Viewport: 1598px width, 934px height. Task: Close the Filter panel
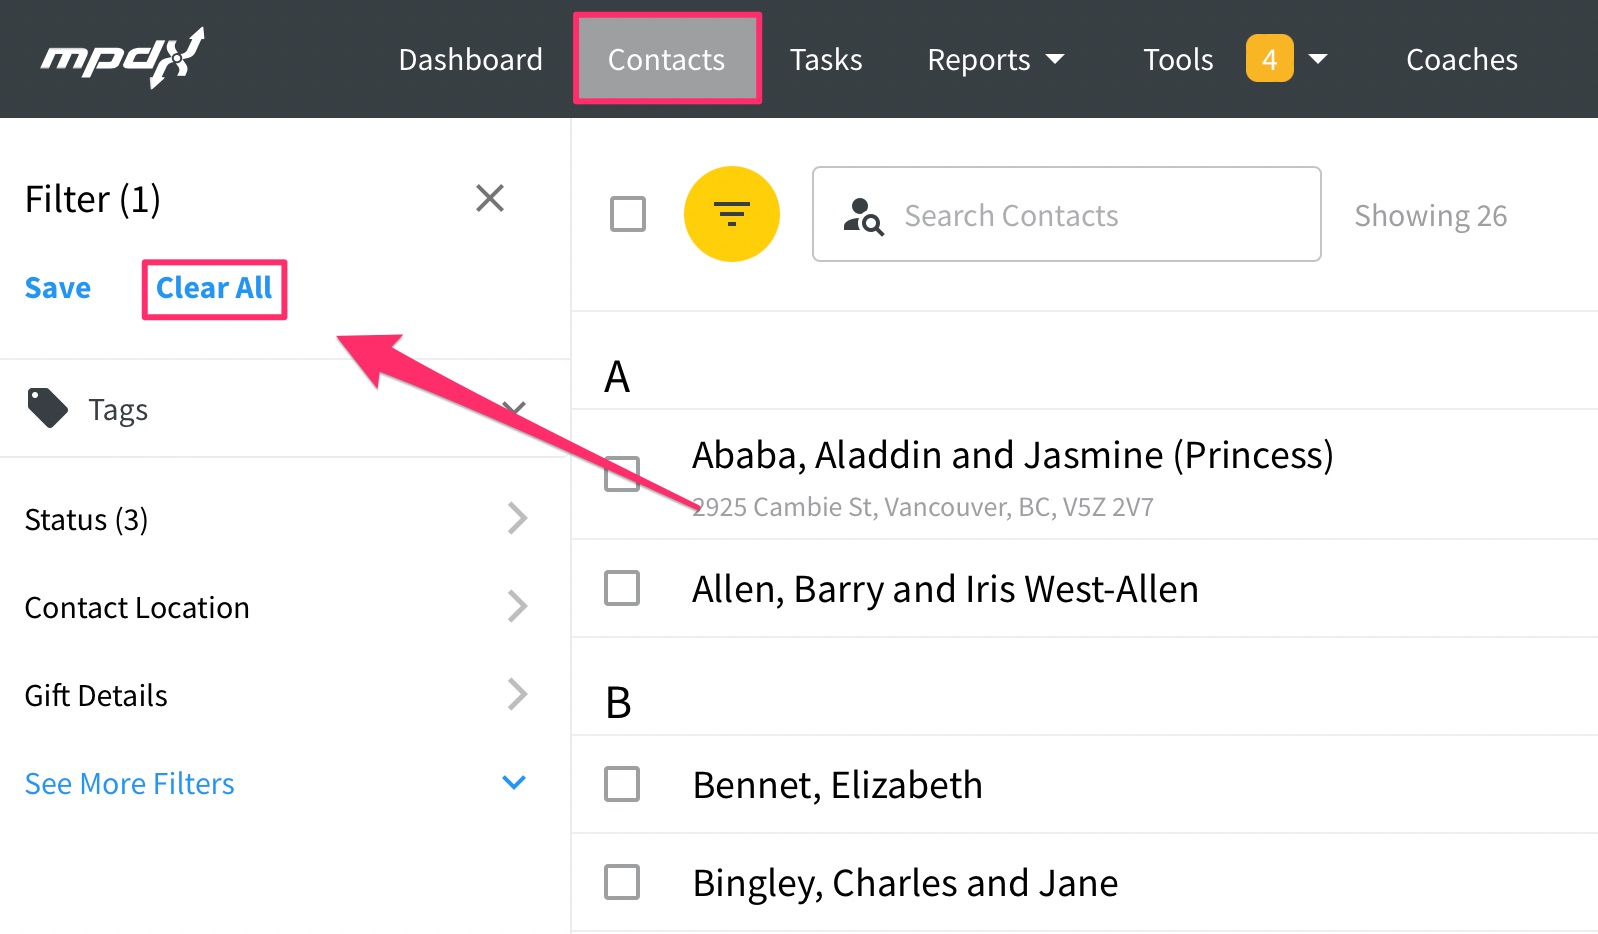[x=490, y=198]
